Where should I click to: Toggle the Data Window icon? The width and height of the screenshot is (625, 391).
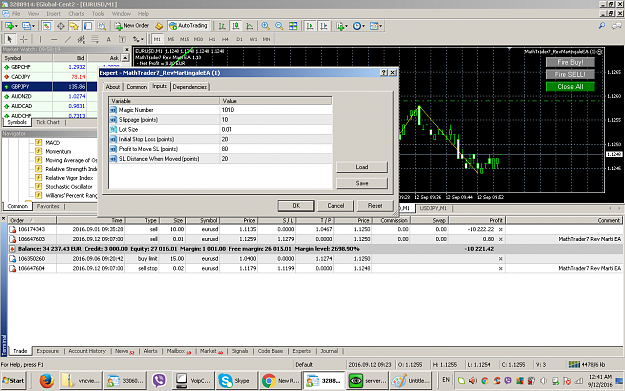click(x=61, y=26)
